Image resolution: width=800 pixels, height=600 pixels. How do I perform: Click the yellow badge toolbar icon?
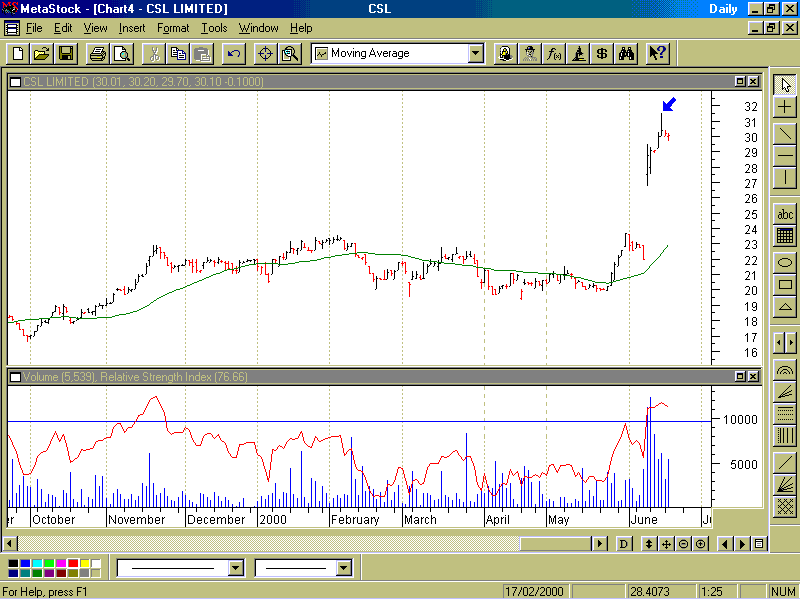[506, 54]
